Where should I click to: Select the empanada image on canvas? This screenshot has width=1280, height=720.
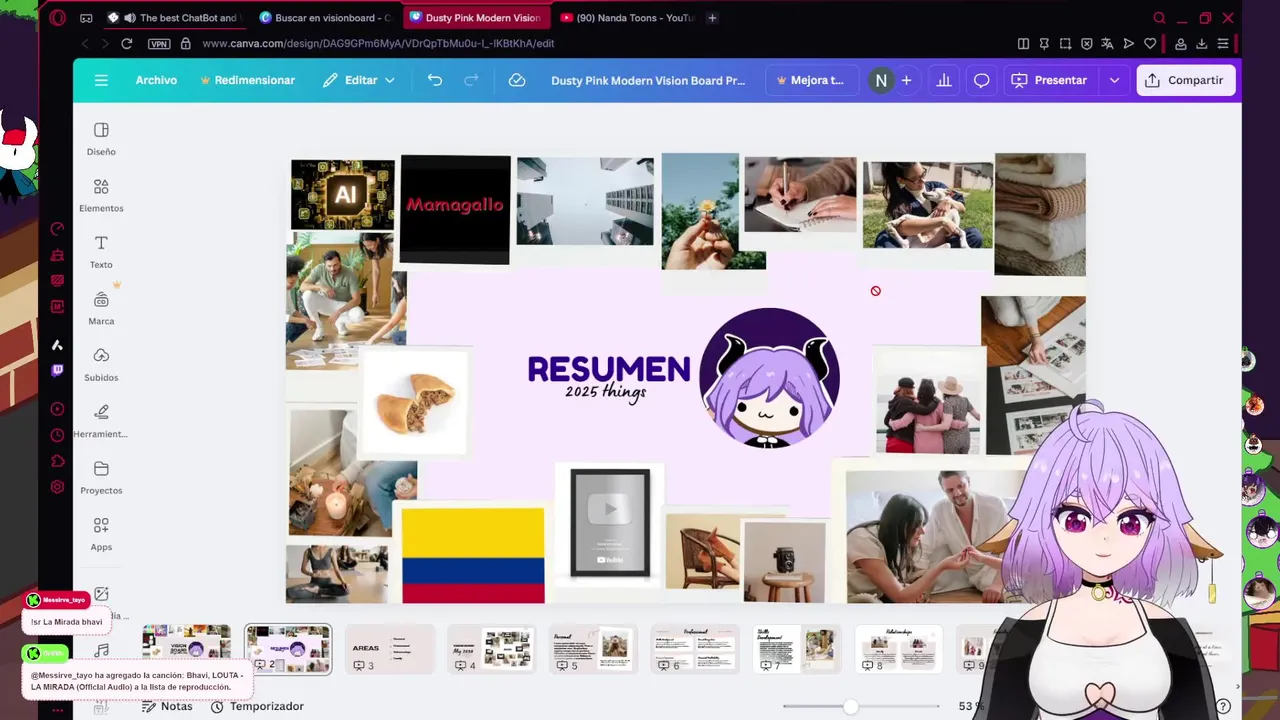415,402
